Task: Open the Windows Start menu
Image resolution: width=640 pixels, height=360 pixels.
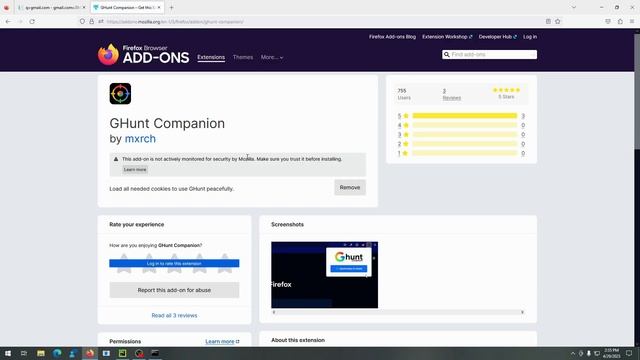Action: coord(8,353)
